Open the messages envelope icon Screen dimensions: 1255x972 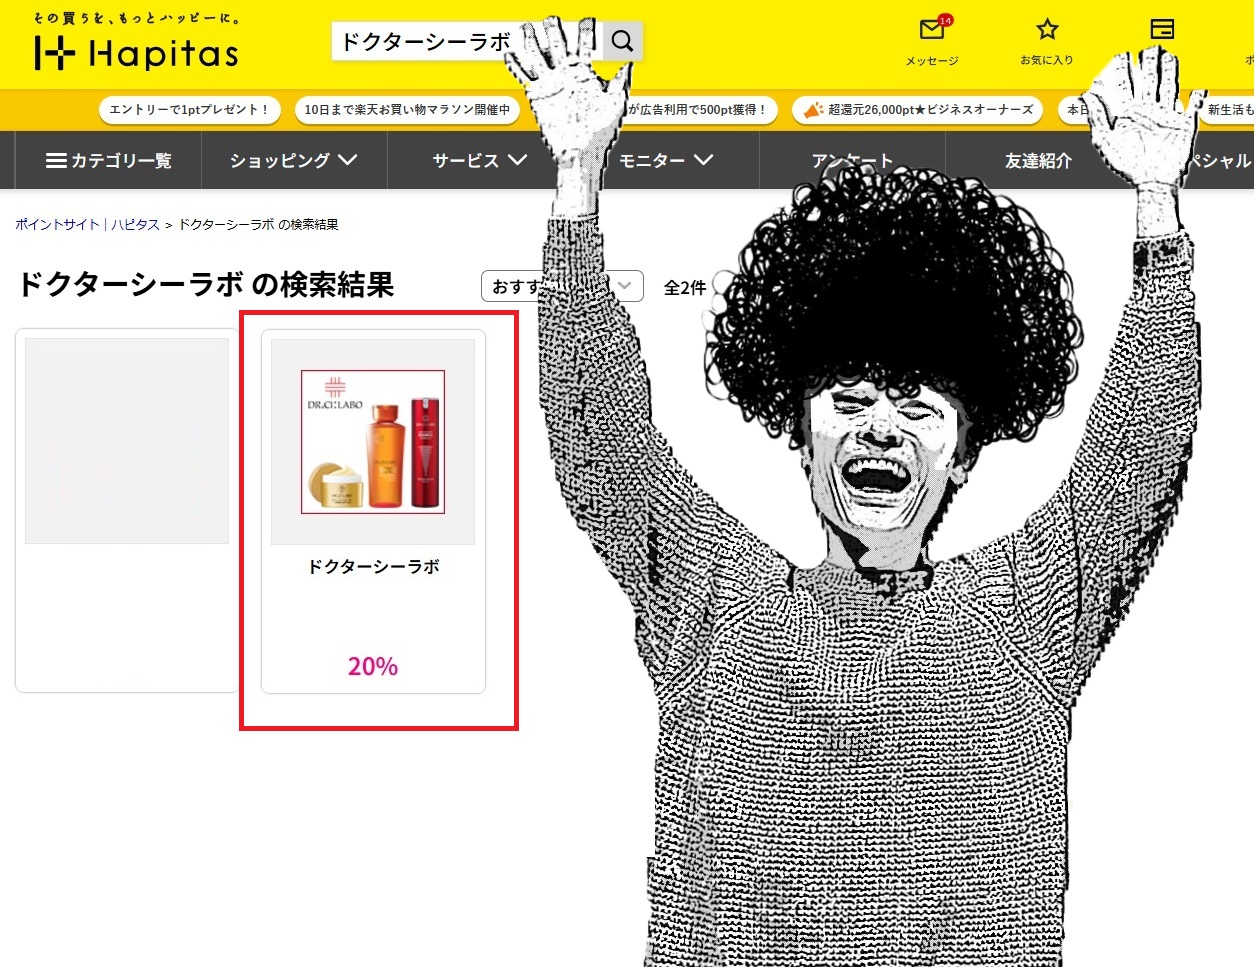click(932, 30)
